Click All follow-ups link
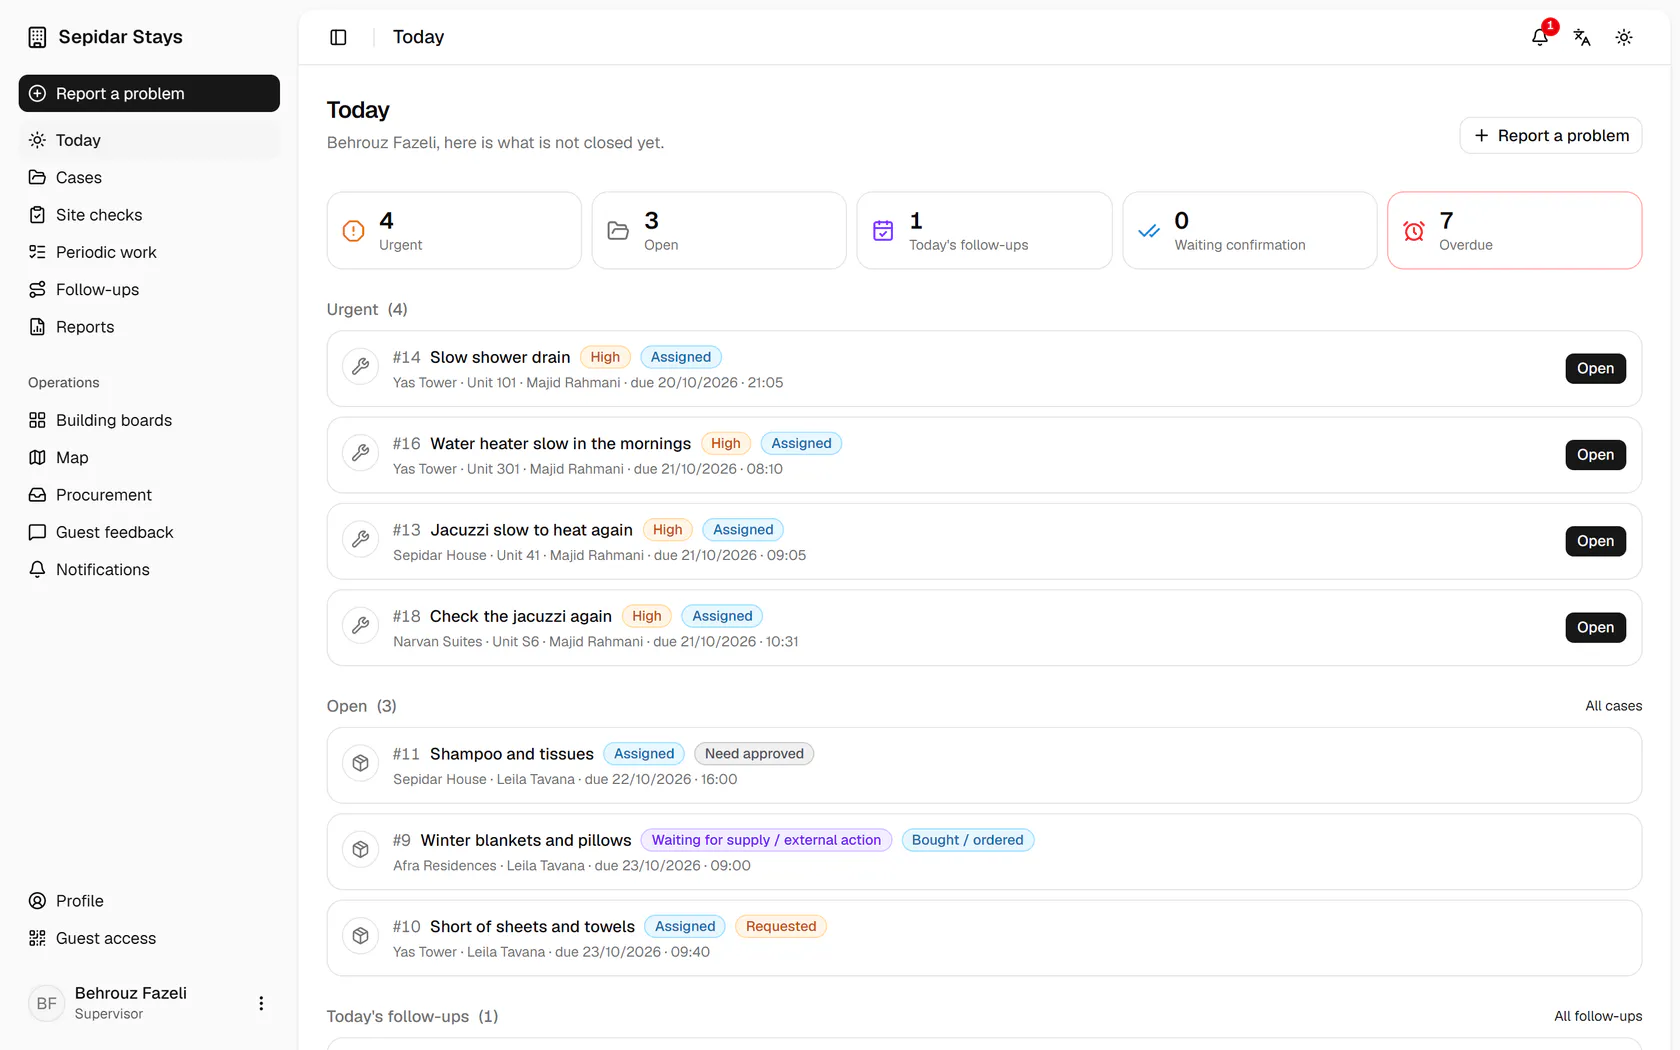The height and width of the screenshot is (1050, 1680). click(1598, 1016)
